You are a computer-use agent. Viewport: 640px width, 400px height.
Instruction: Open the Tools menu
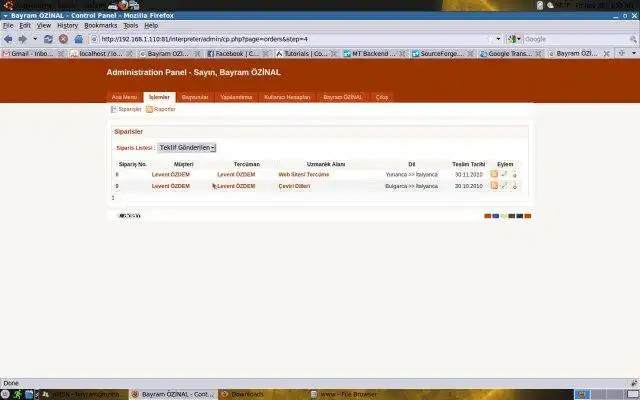point(131,25)
